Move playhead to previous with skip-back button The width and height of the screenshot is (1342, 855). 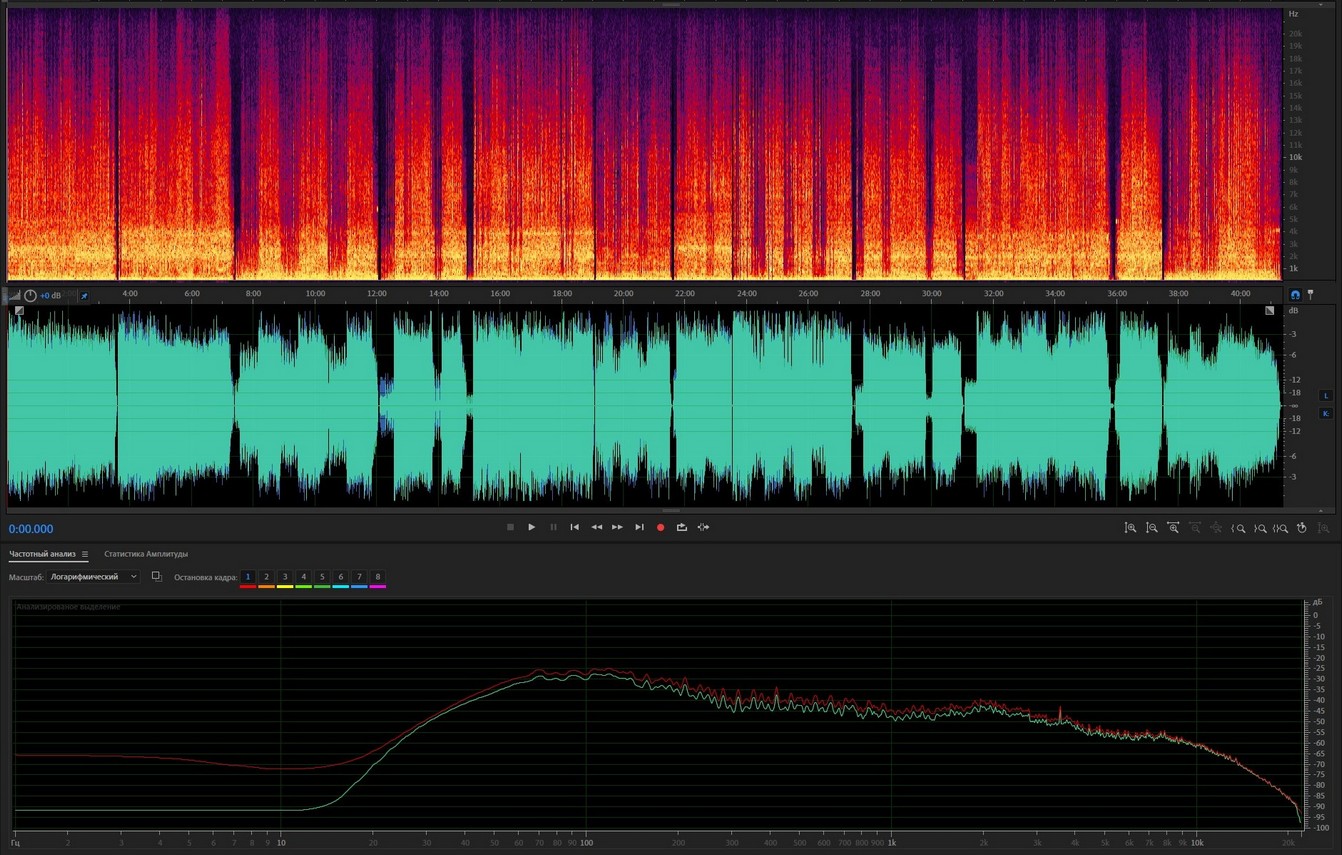[x=574, y=527]
